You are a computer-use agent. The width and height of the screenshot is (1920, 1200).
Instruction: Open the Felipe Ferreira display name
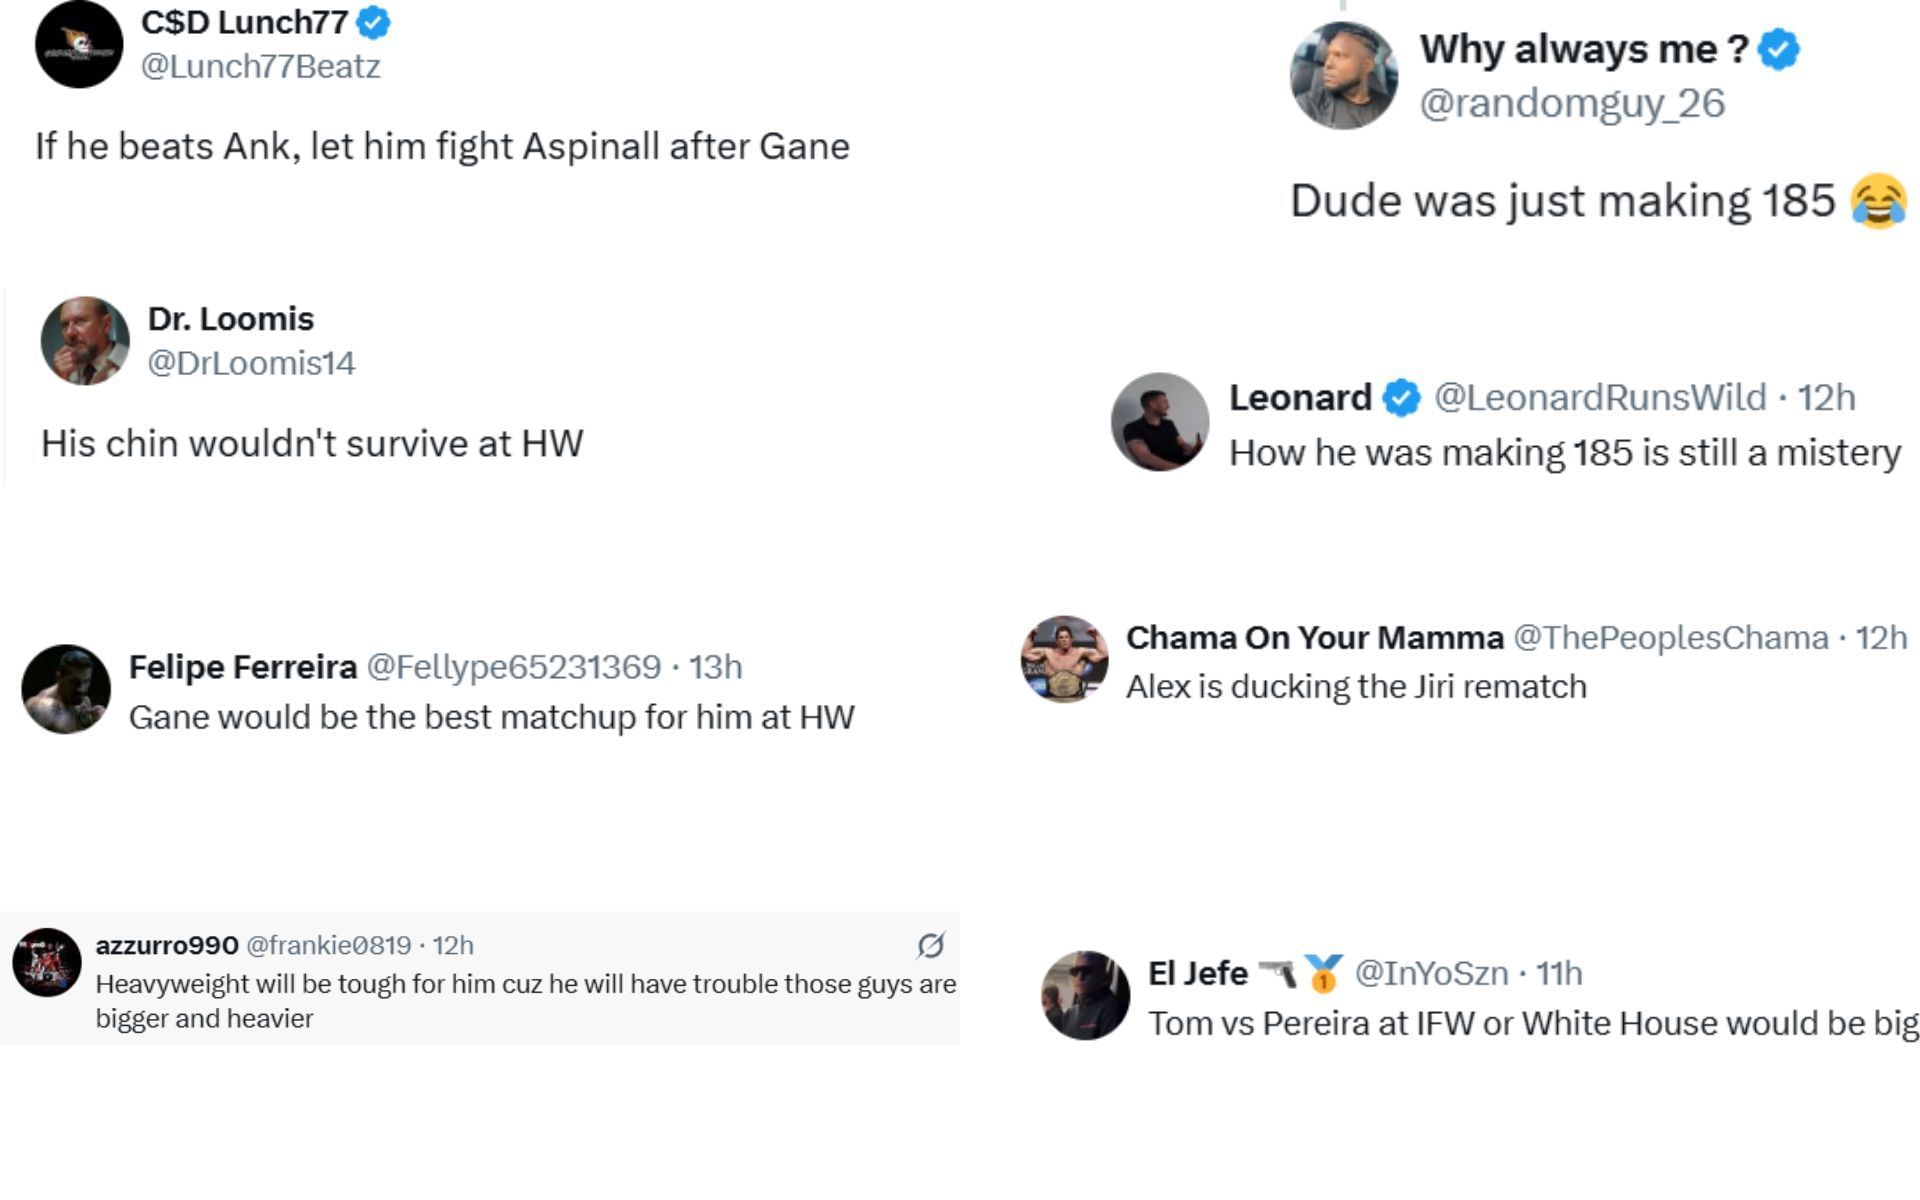[x=243, y=667]
